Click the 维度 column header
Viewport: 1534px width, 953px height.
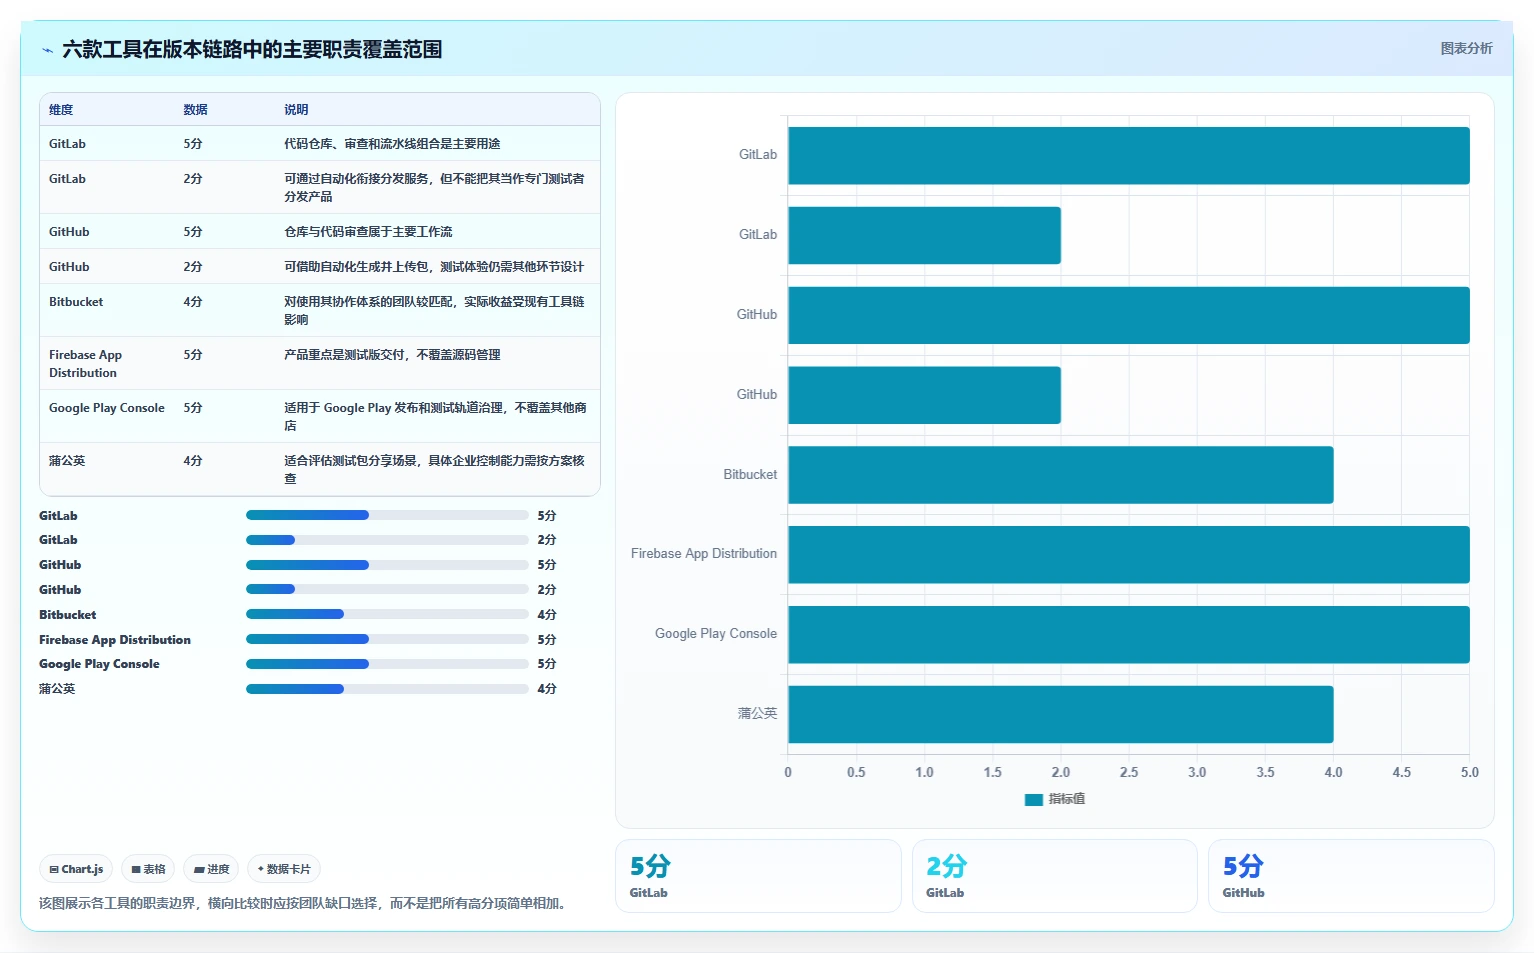point(61,110)
